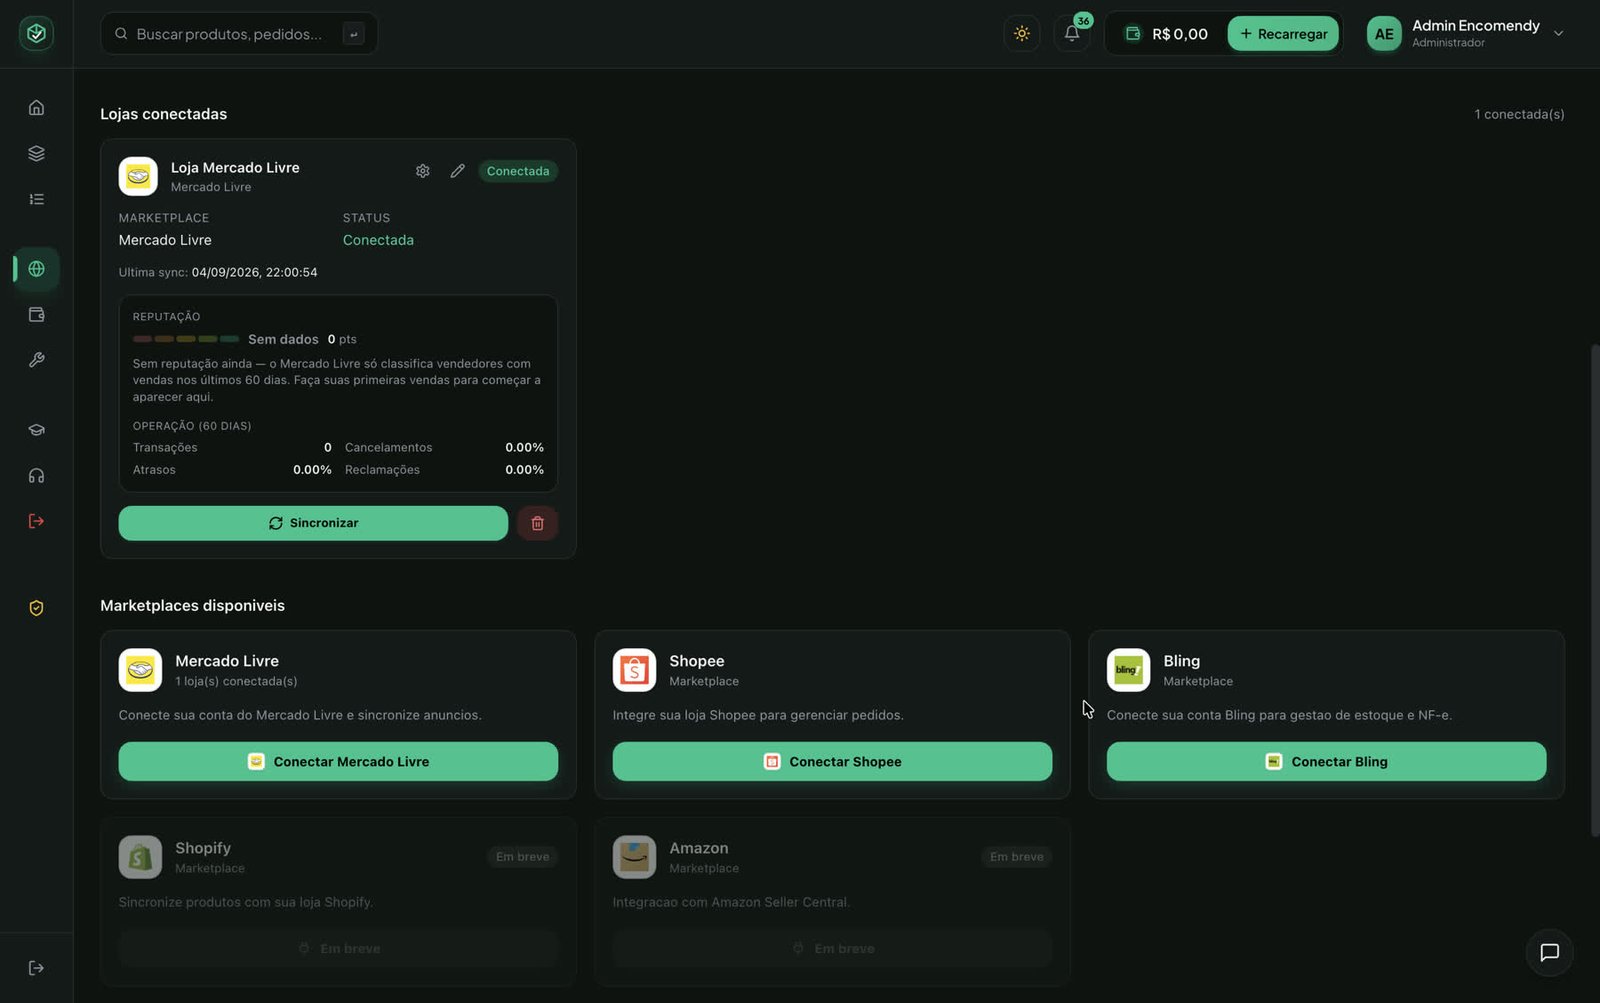Click Conectar Mercado Livre button
This screenshot has height=1003, width=1600.
tap(338, 761)
